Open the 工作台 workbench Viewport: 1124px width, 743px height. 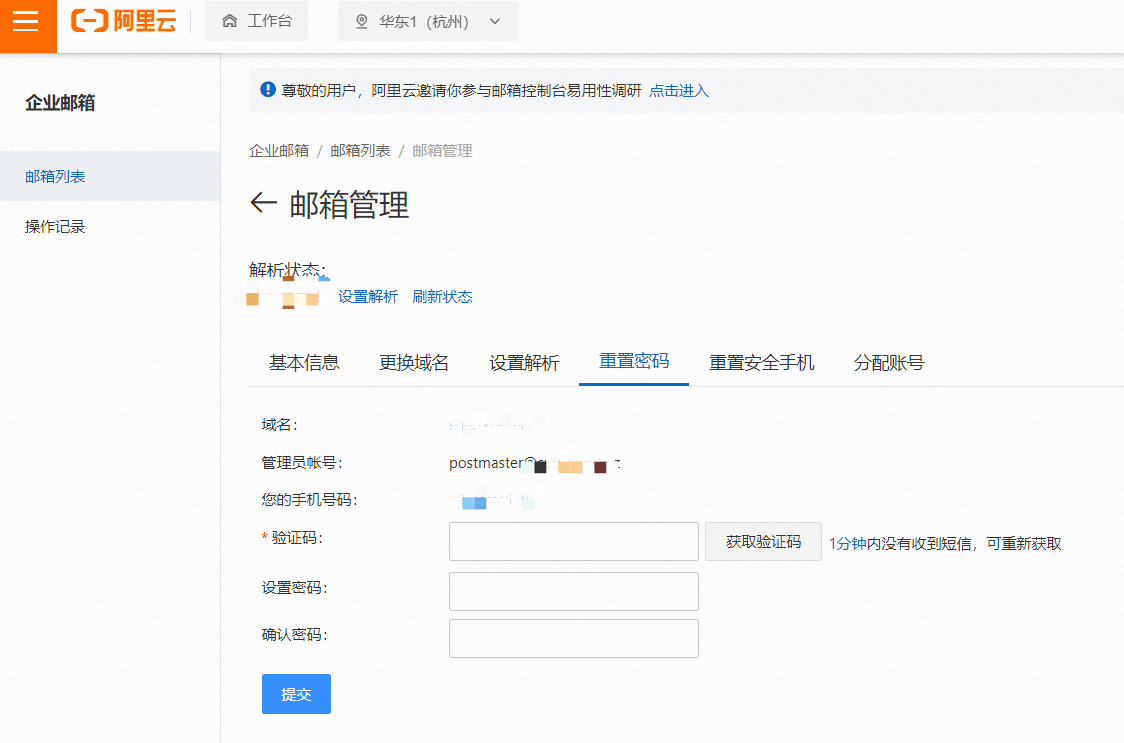tap(256, 21)
